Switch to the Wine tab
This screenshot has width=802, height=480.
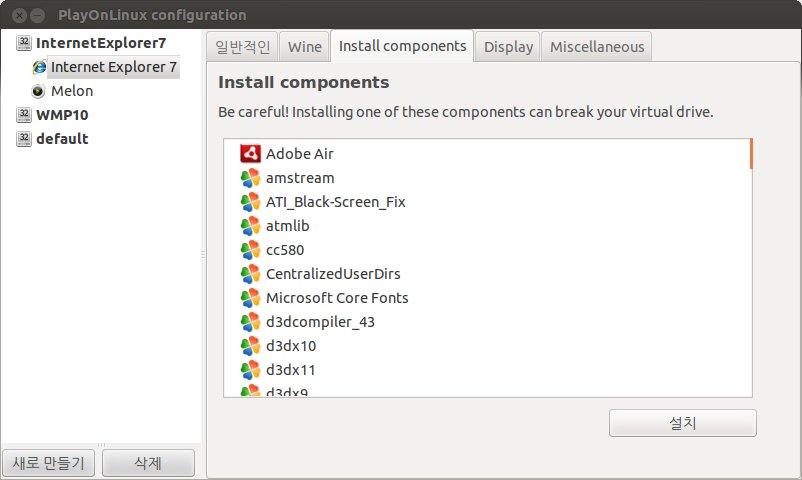coord(305,47)
